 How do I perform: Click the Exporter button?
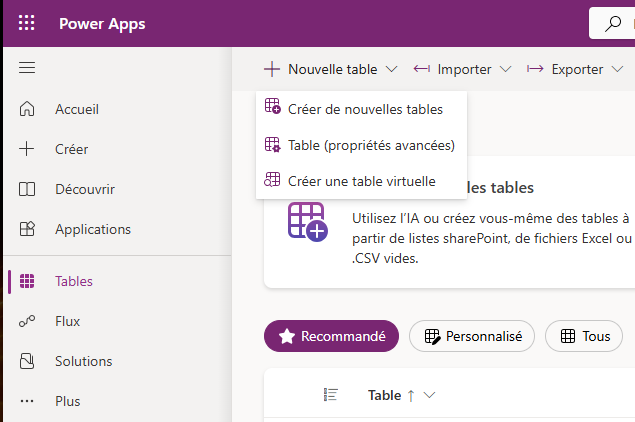click(575, 69)
